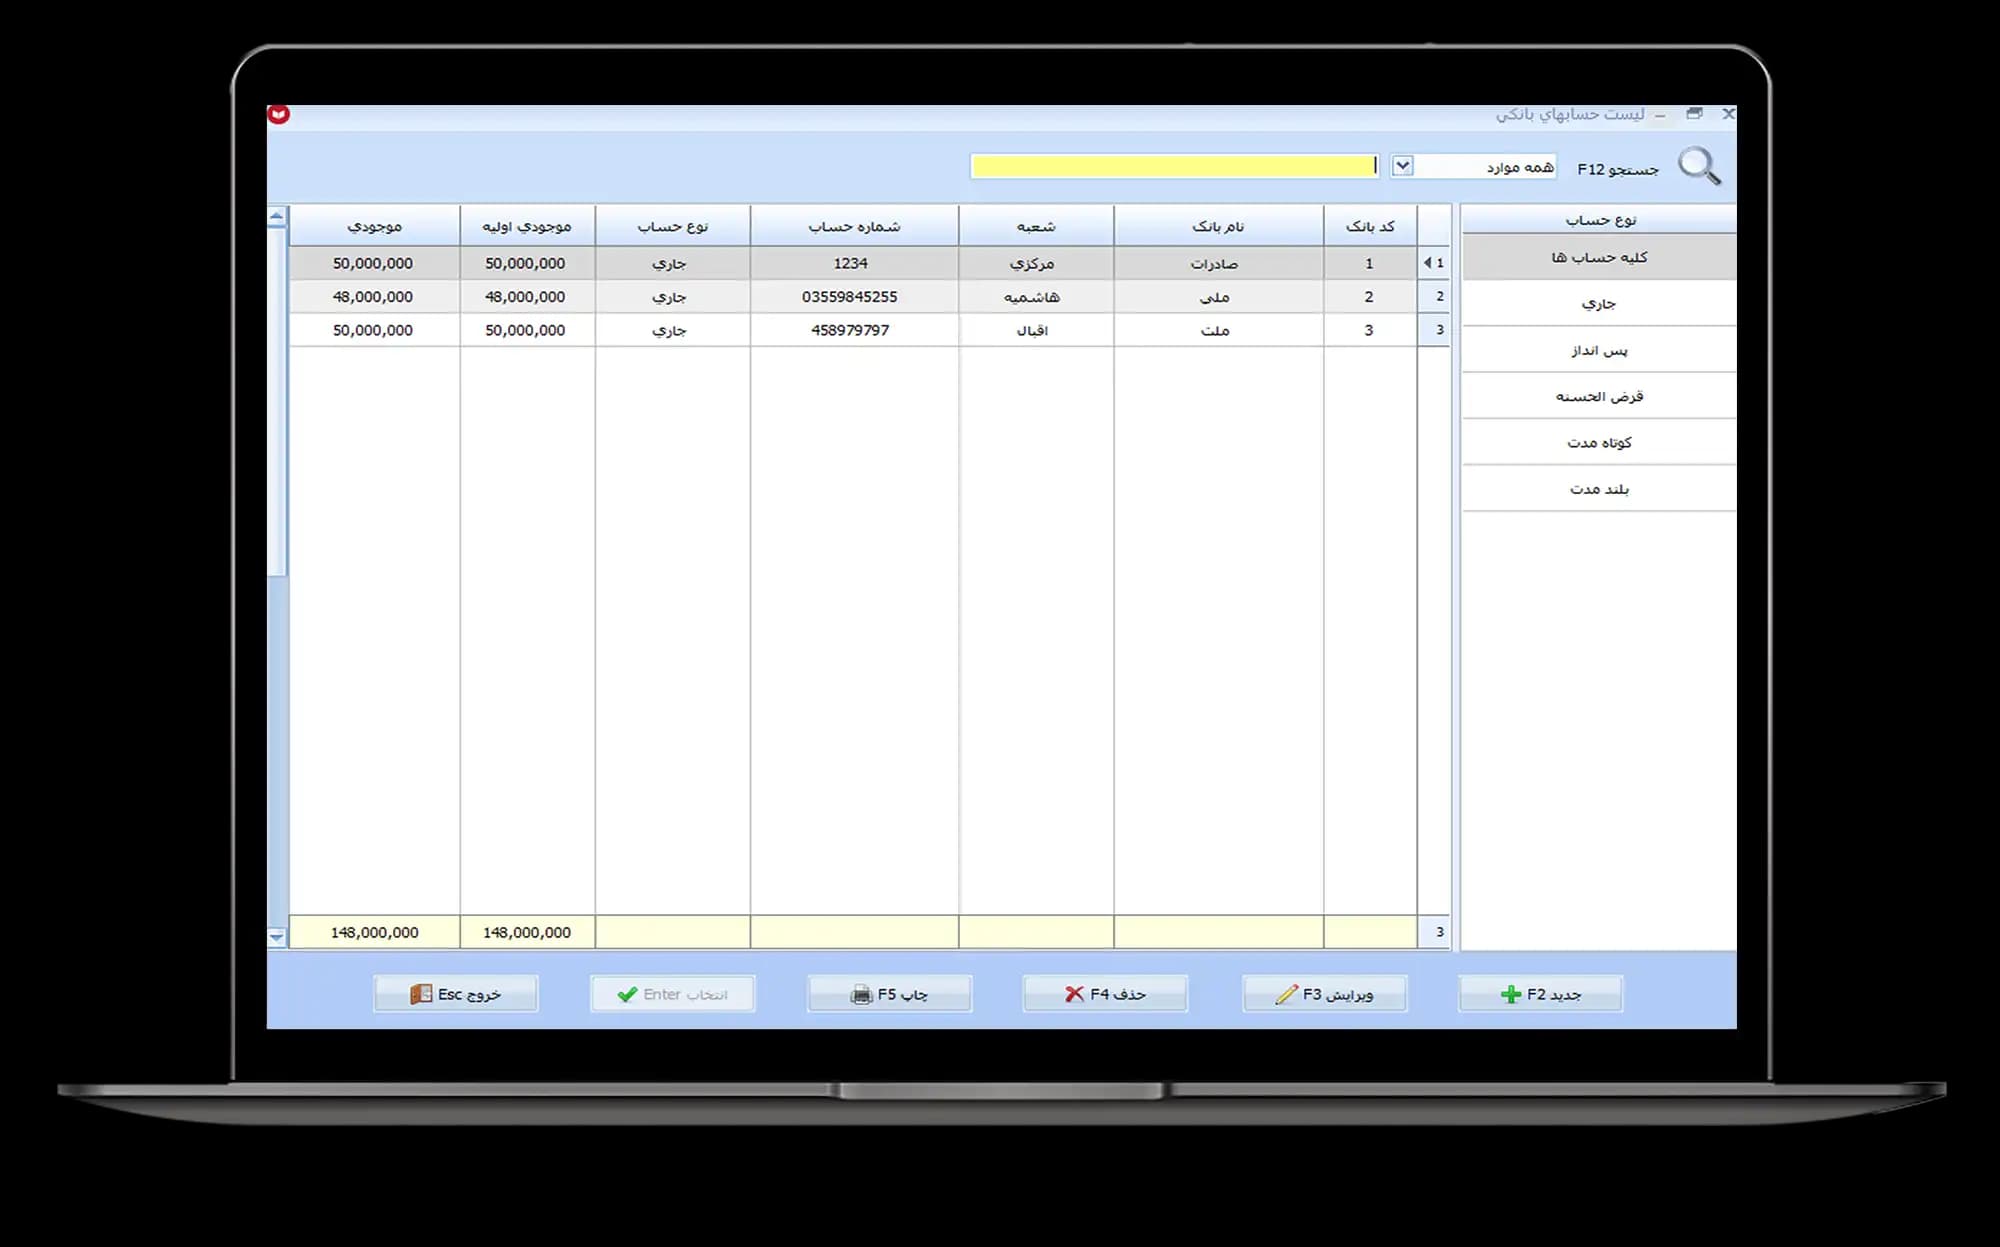
Task: Click the pencil icon on ویرایش
Action: [1286, 994]
